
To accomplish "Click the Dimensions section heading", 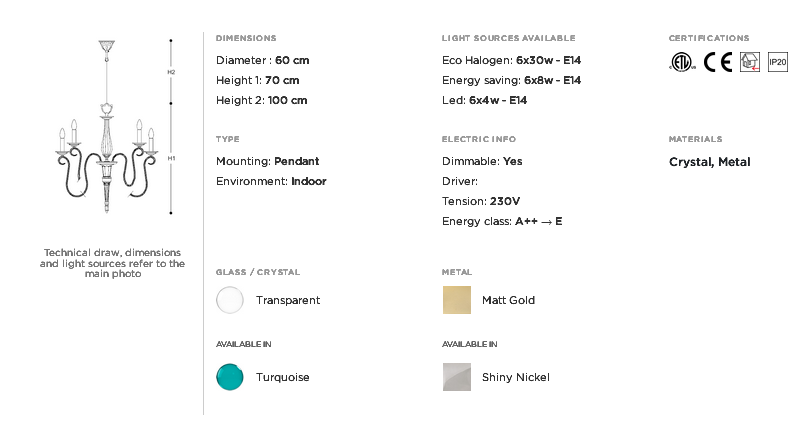I will 246,38.
